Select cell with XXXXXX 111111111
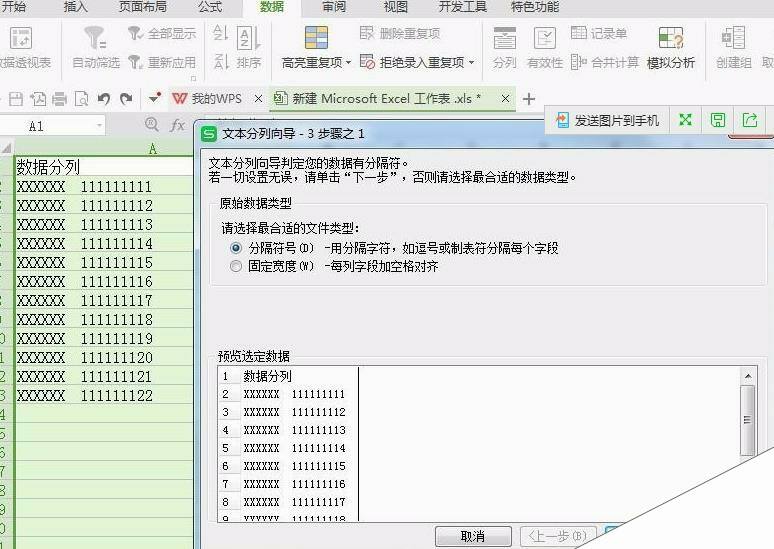 click(x=104, y=187)
